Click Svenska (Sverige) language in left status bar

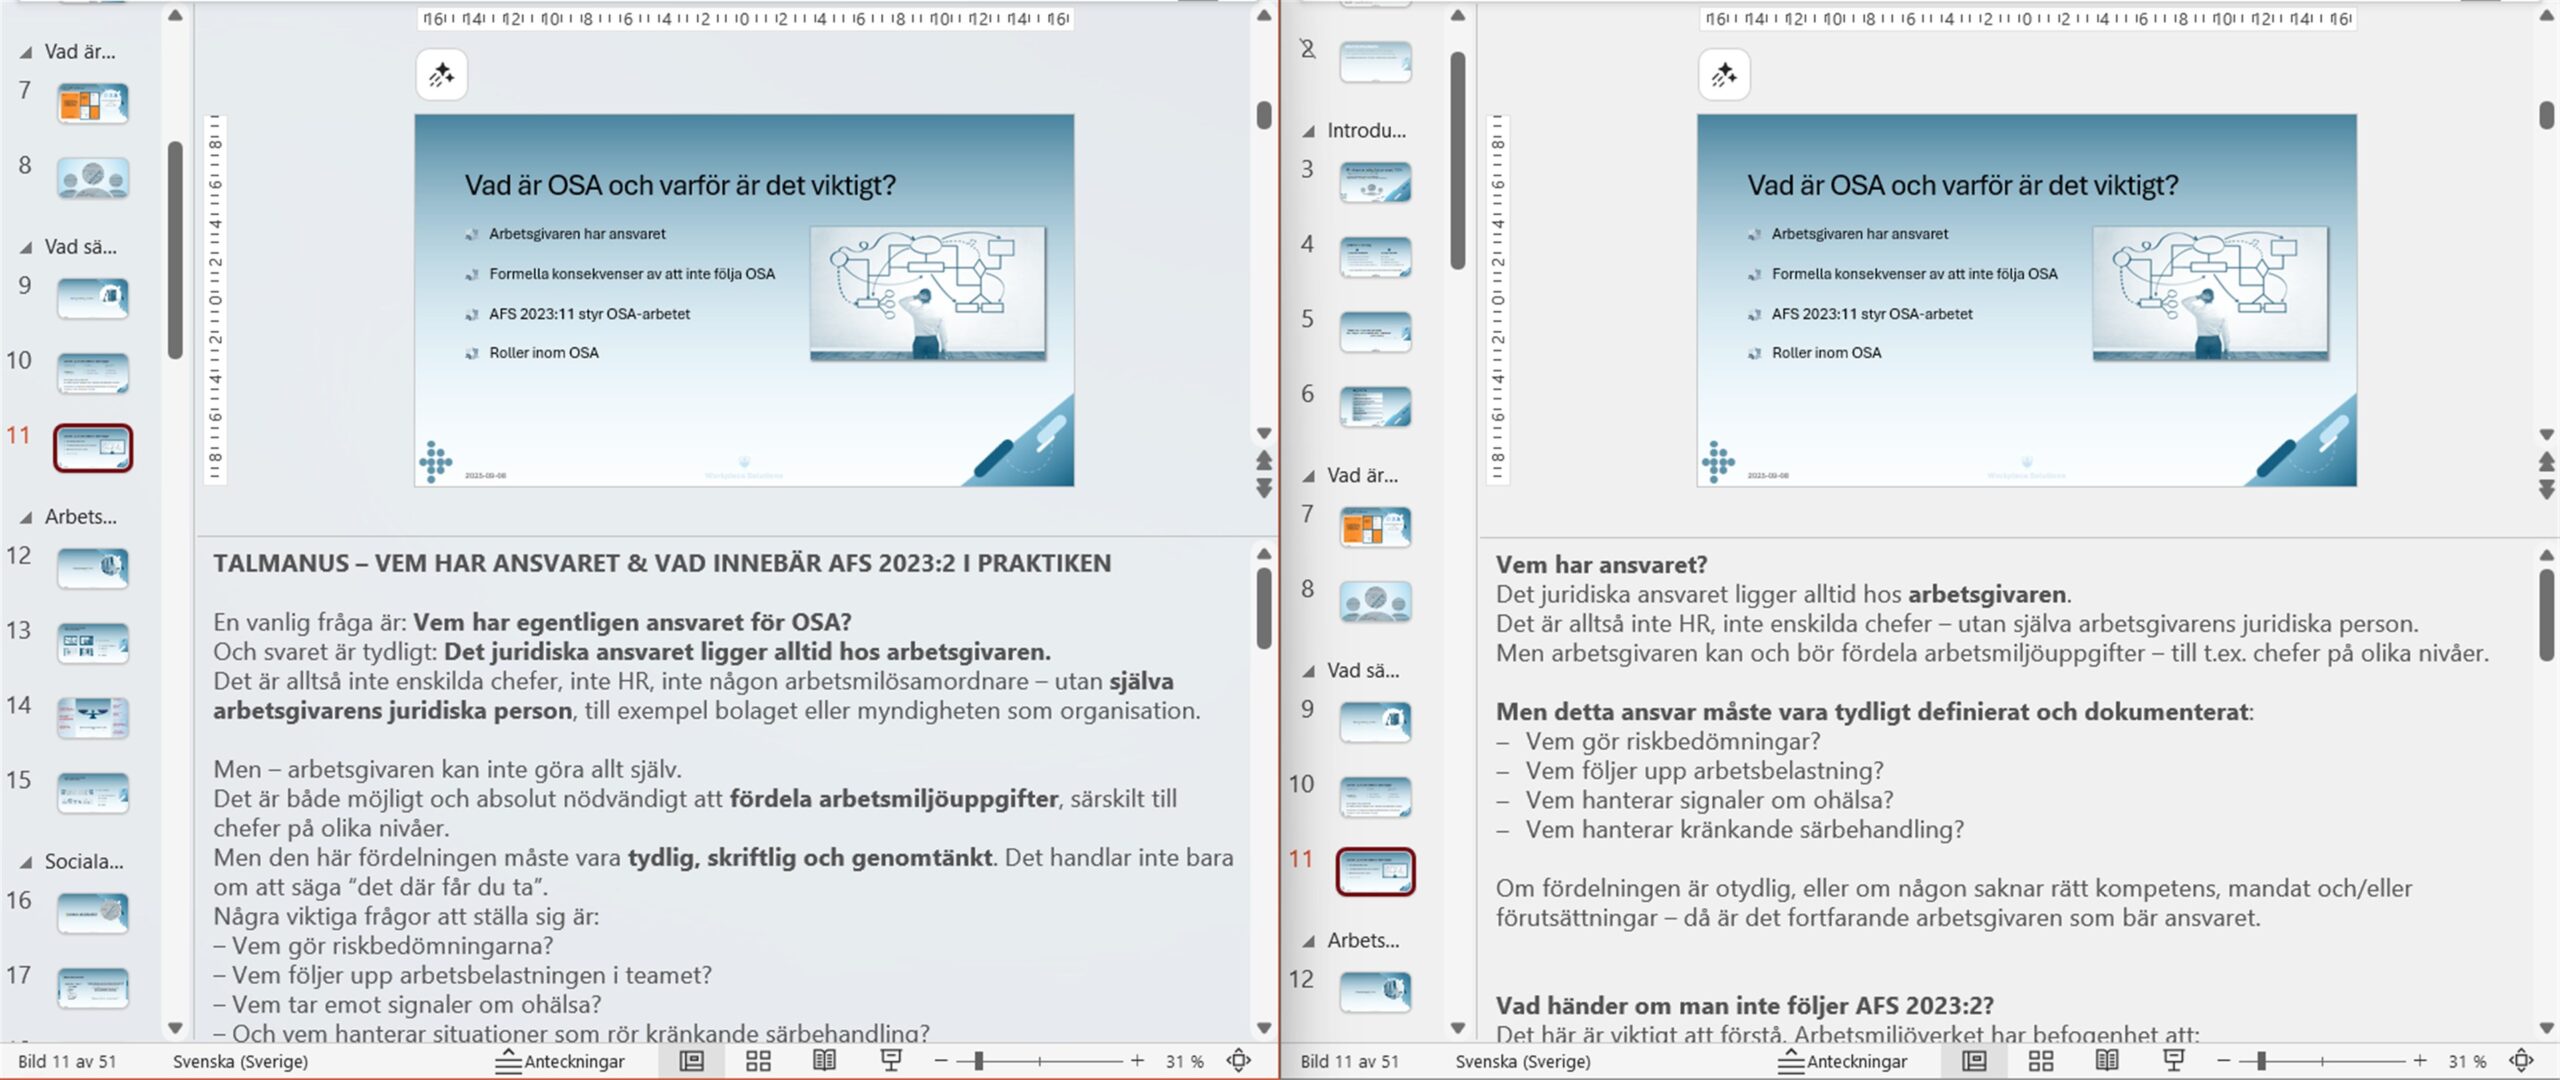pos(240,1061)
